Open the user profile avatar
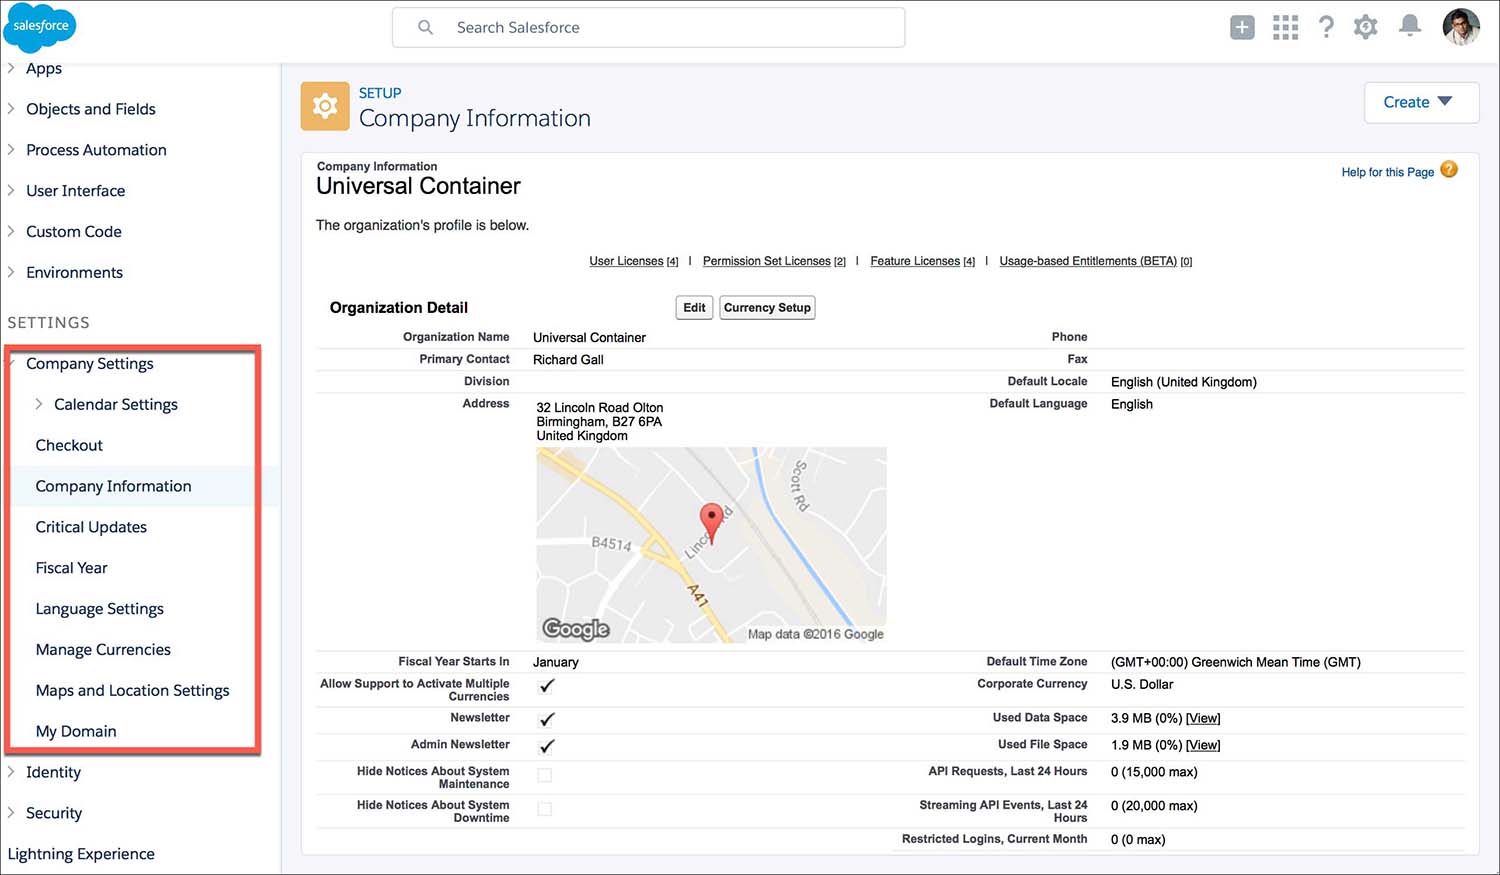1500x875 pixels. pyautogui.click(x=1460, y=27)
